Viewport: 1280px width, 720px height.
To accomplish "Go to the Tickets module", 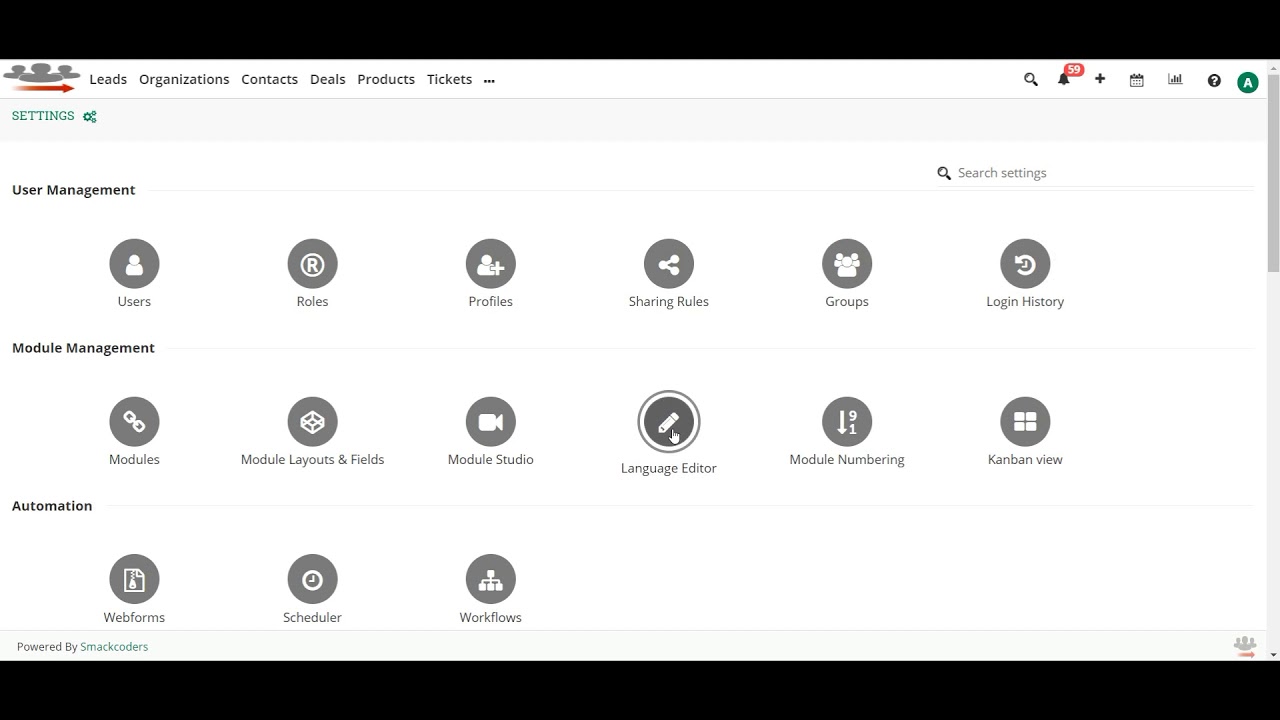I will tap(449, 79).
